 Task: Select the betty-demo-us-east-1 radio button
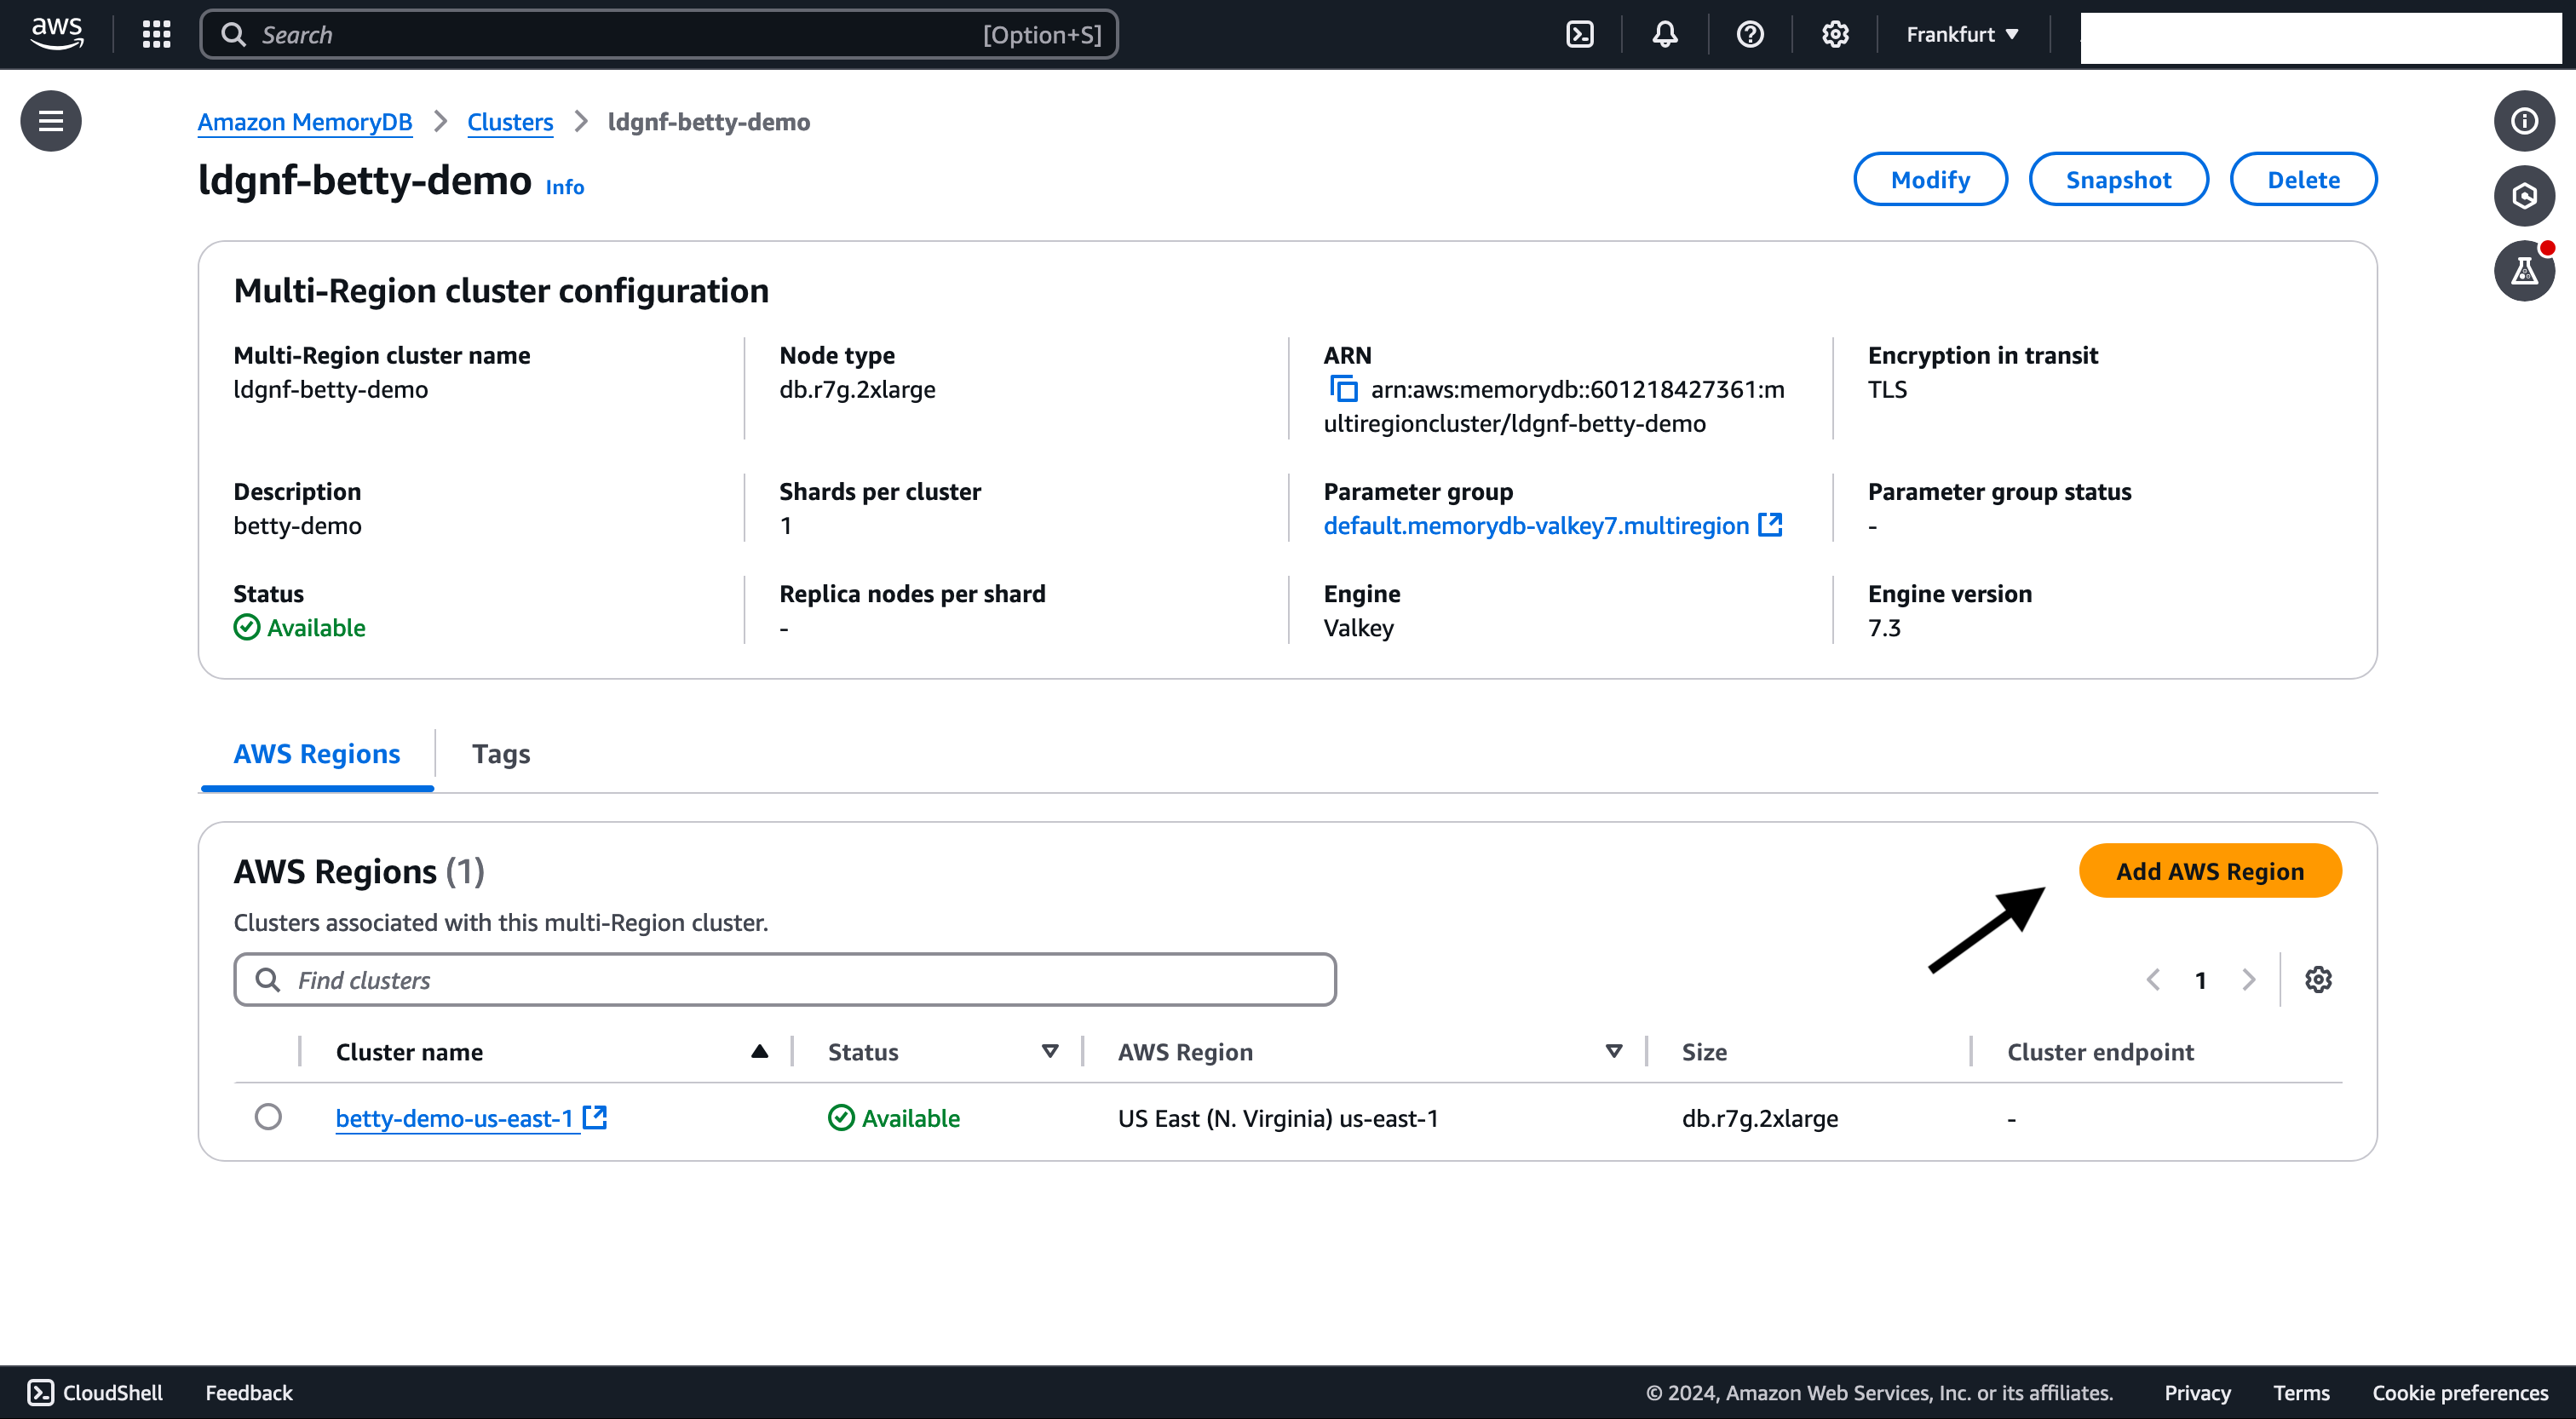268,1116
